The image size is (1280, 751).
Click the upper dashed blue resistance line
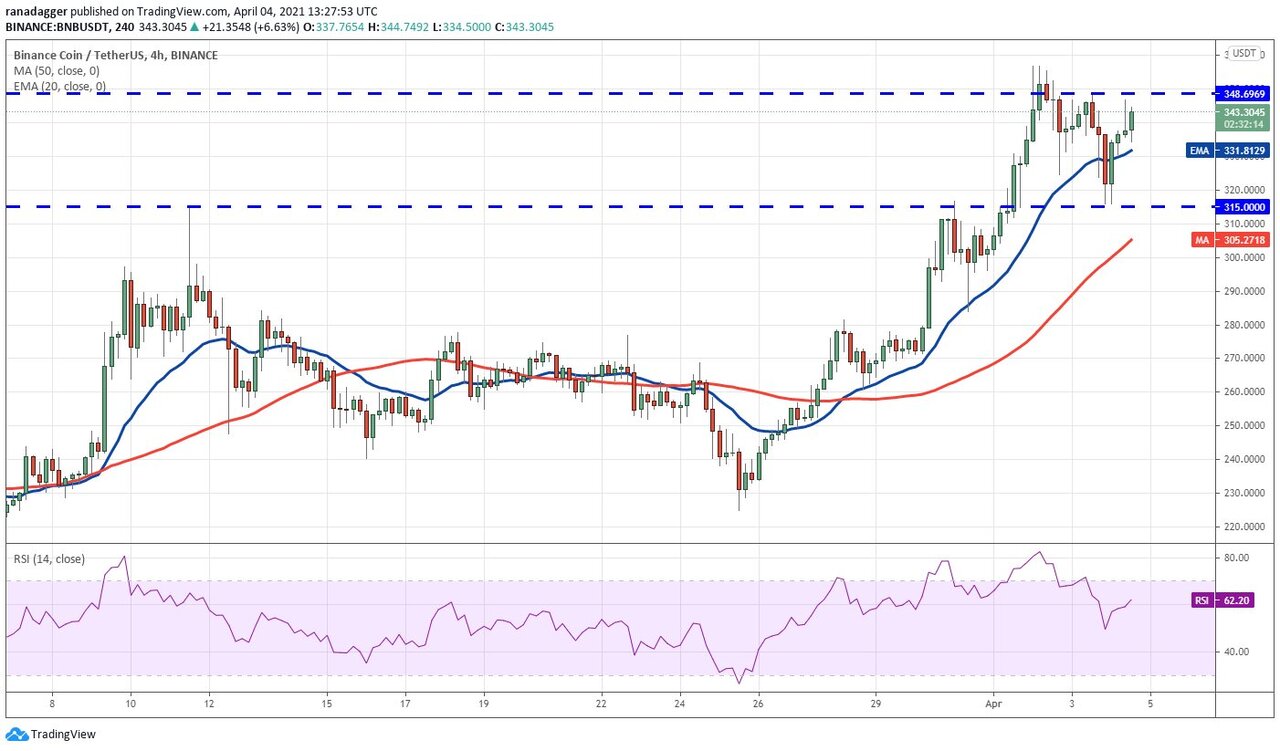(x=600, y=93)
